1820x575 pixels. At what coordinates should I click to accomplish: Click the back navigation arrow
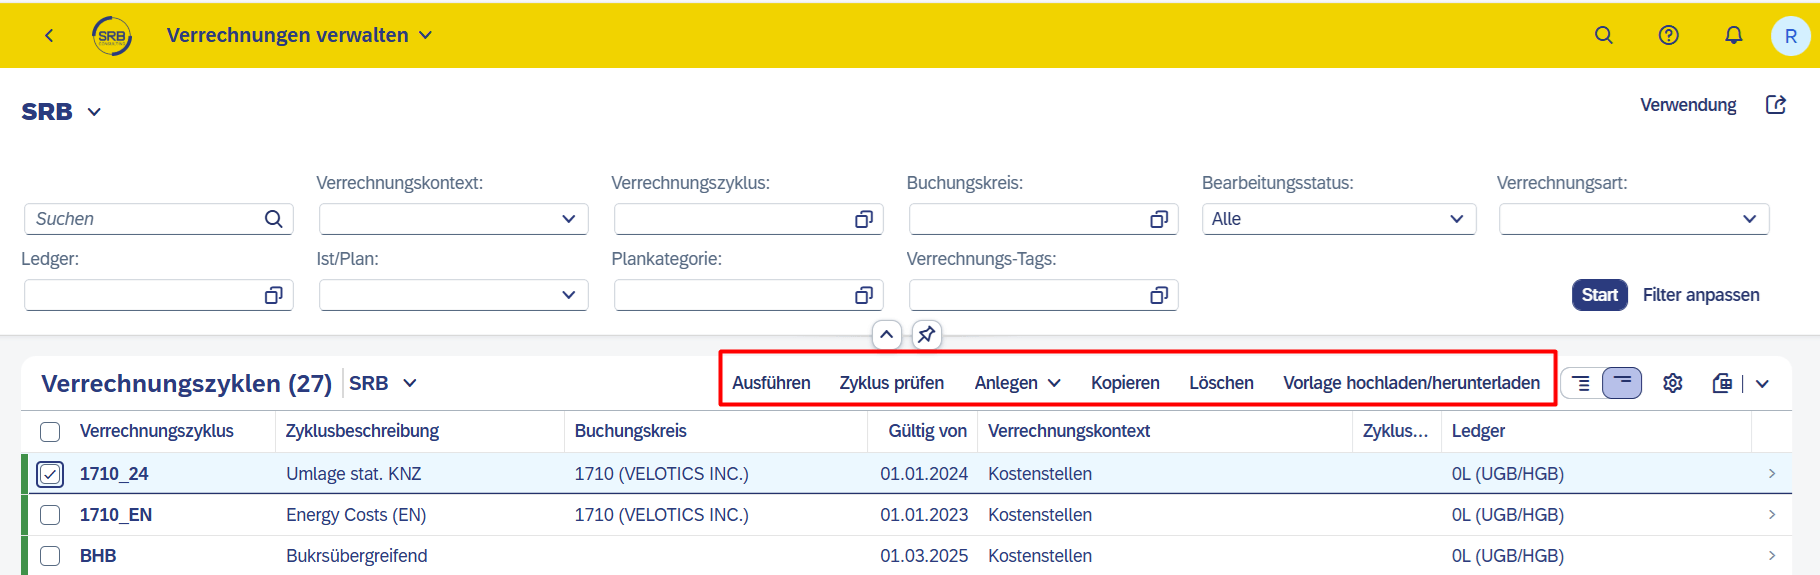coord(49,35)
